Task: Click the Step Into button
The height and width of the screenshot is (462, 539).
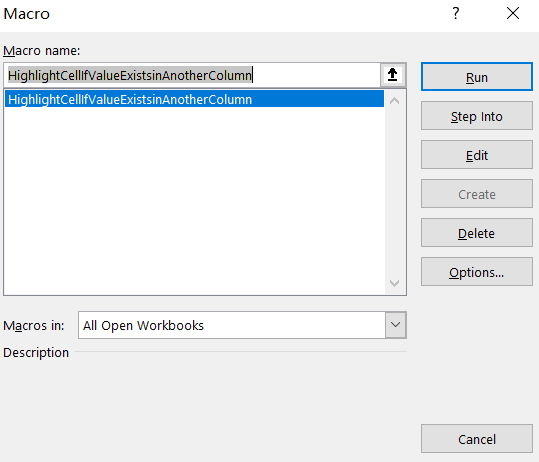Action: tap(477, 116)
